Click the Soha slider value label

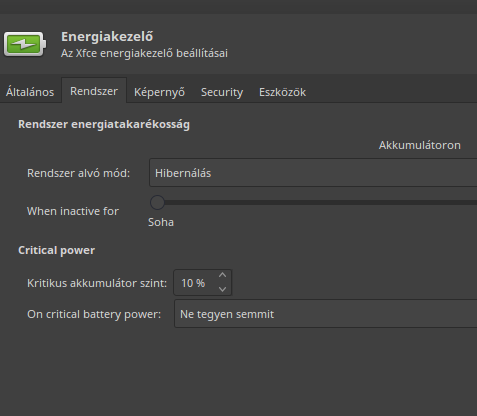(161, 222)
